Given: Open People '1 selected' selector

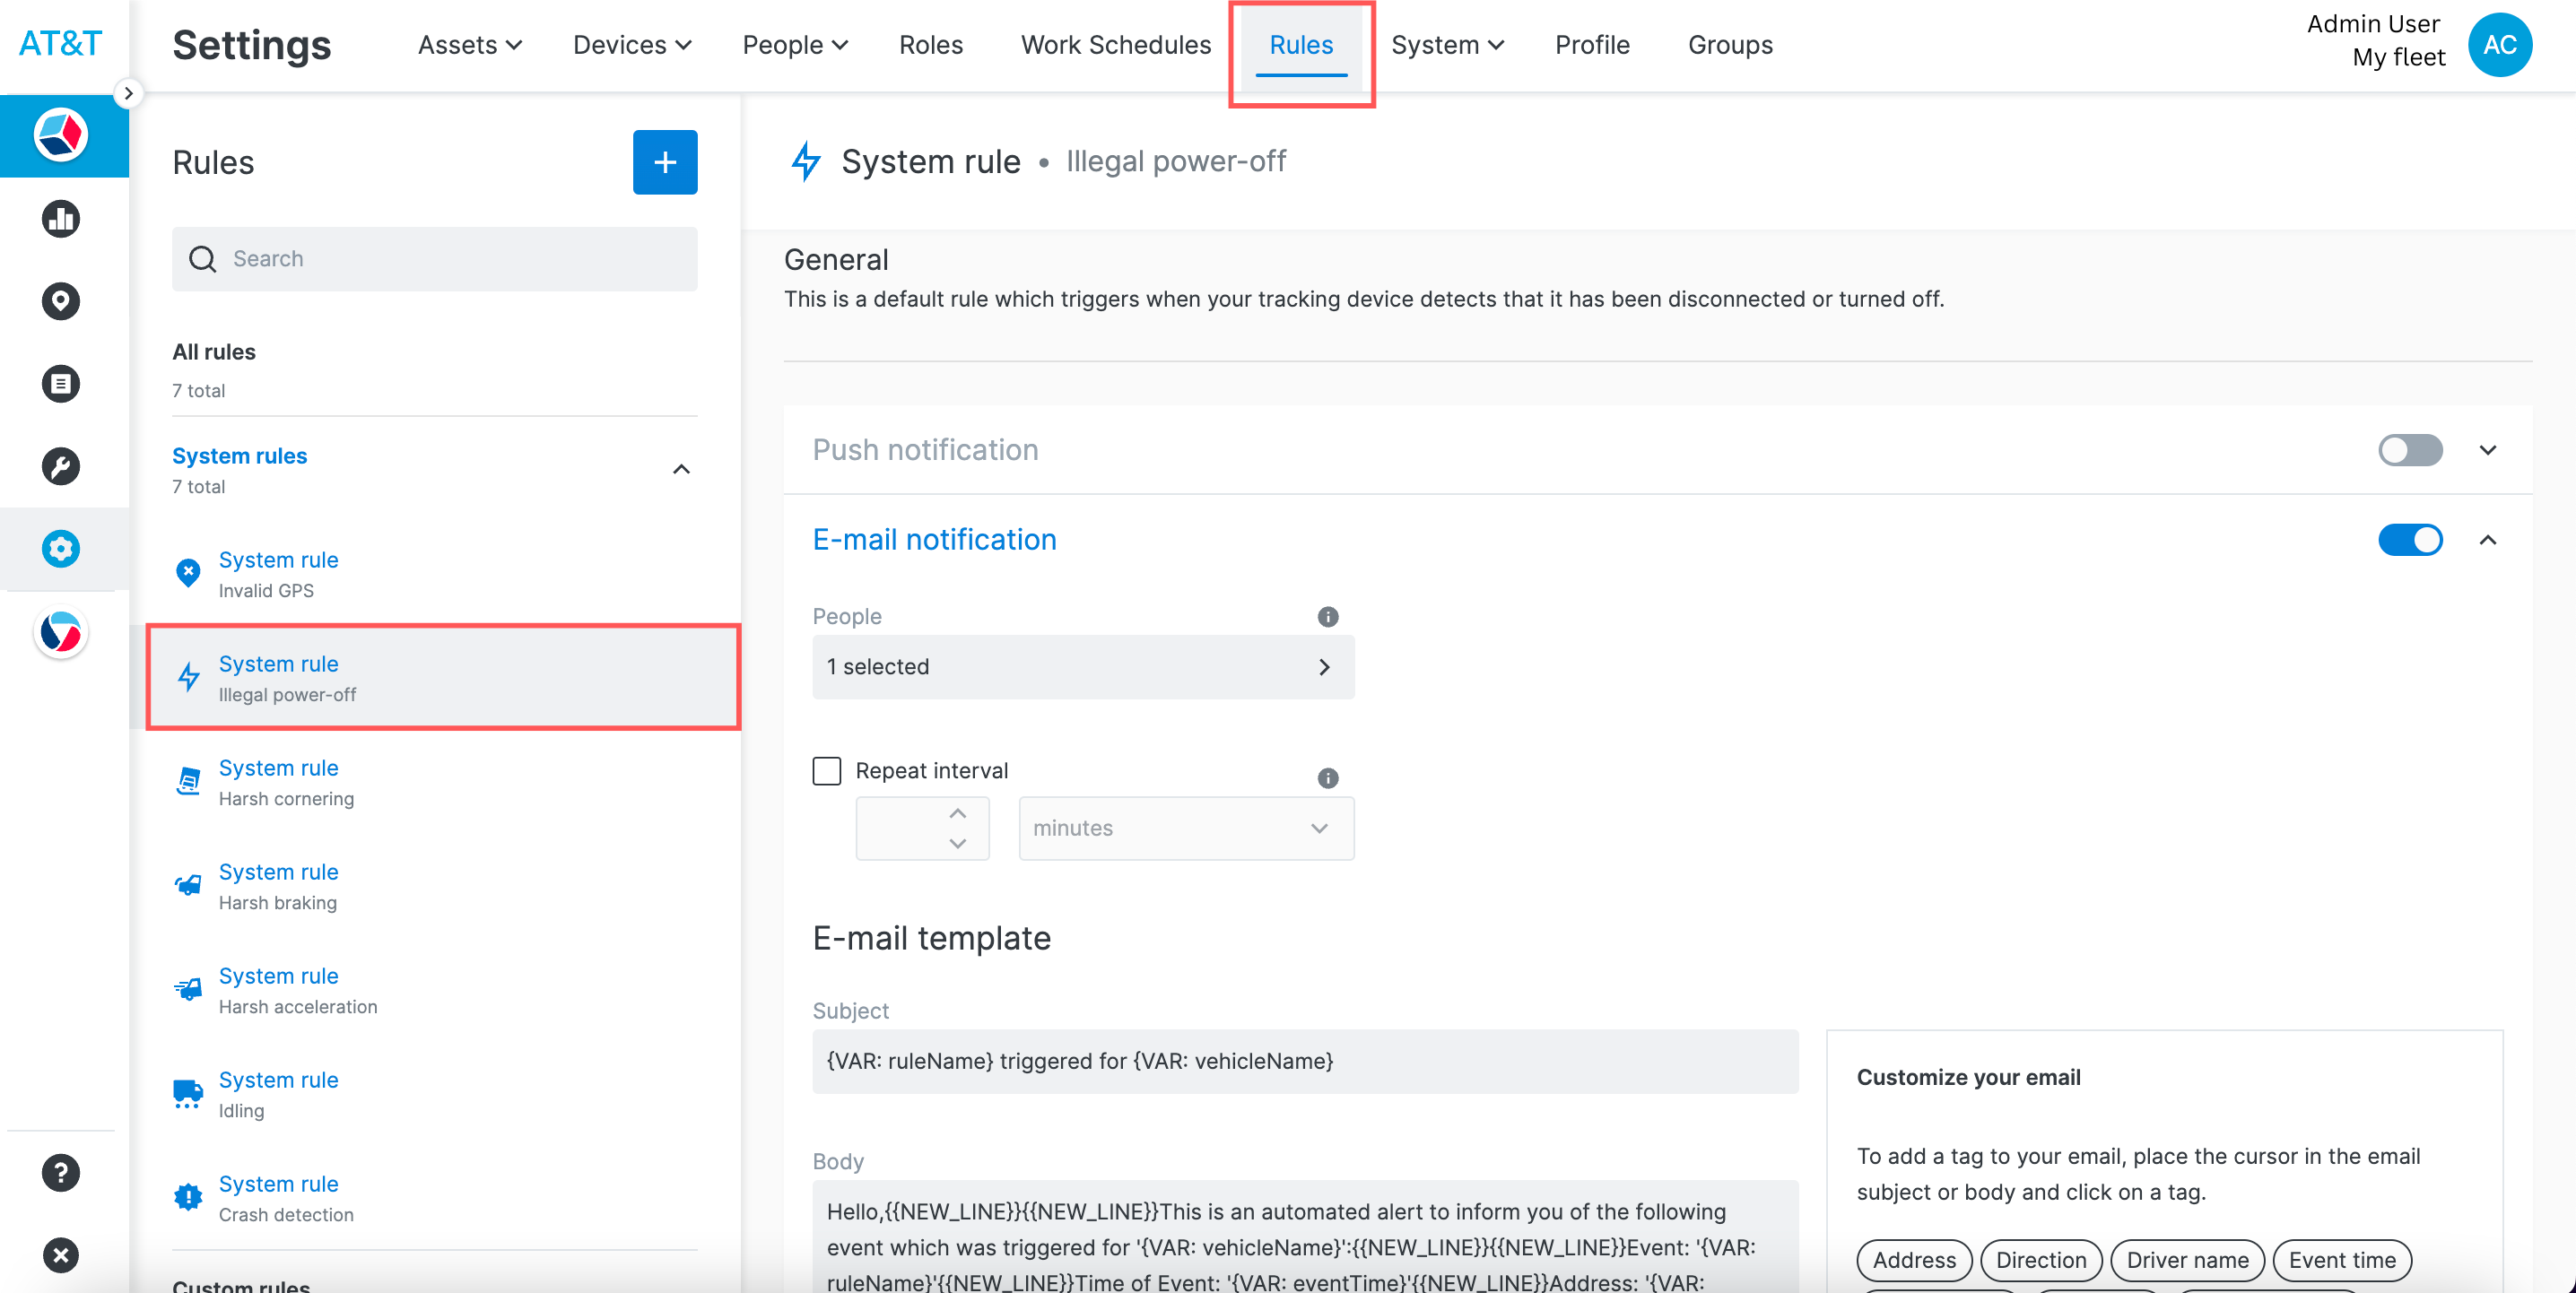Looking at the screenshot, I should pos(1083,667).
